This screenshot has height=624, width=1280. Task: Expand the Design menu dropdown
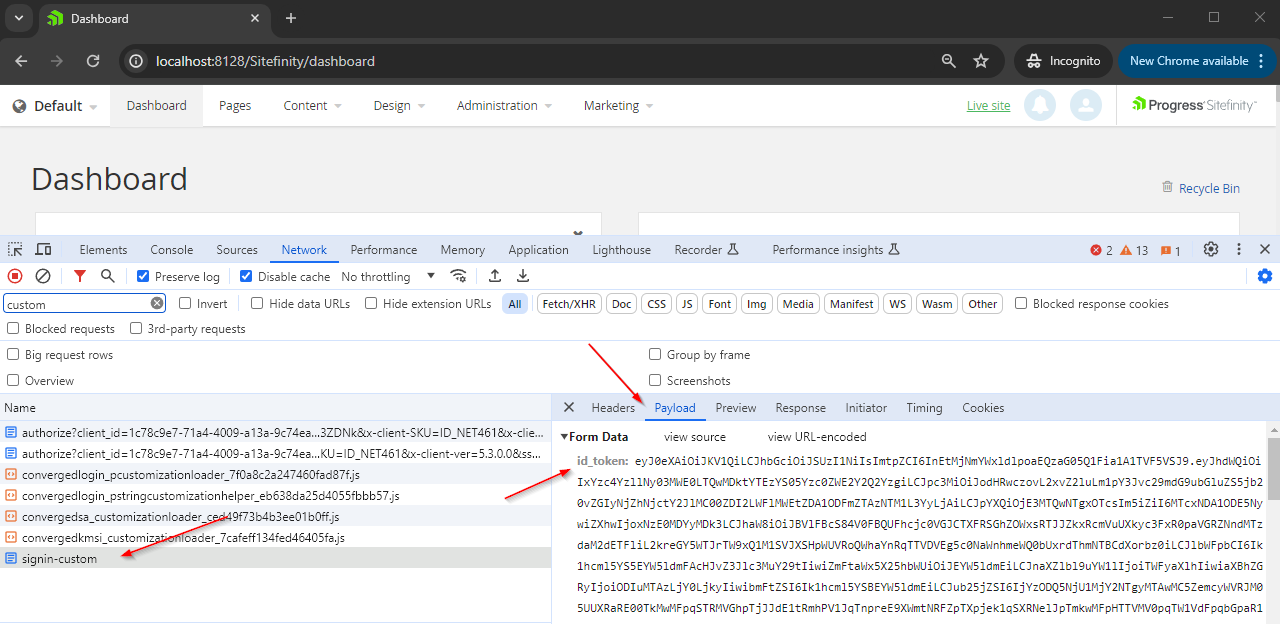[399, 105]
